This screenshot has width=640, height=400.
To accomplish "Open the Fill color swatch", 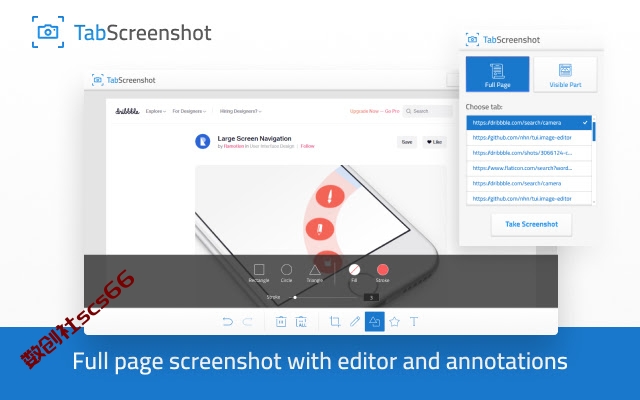I will click(x=354, y=270).
